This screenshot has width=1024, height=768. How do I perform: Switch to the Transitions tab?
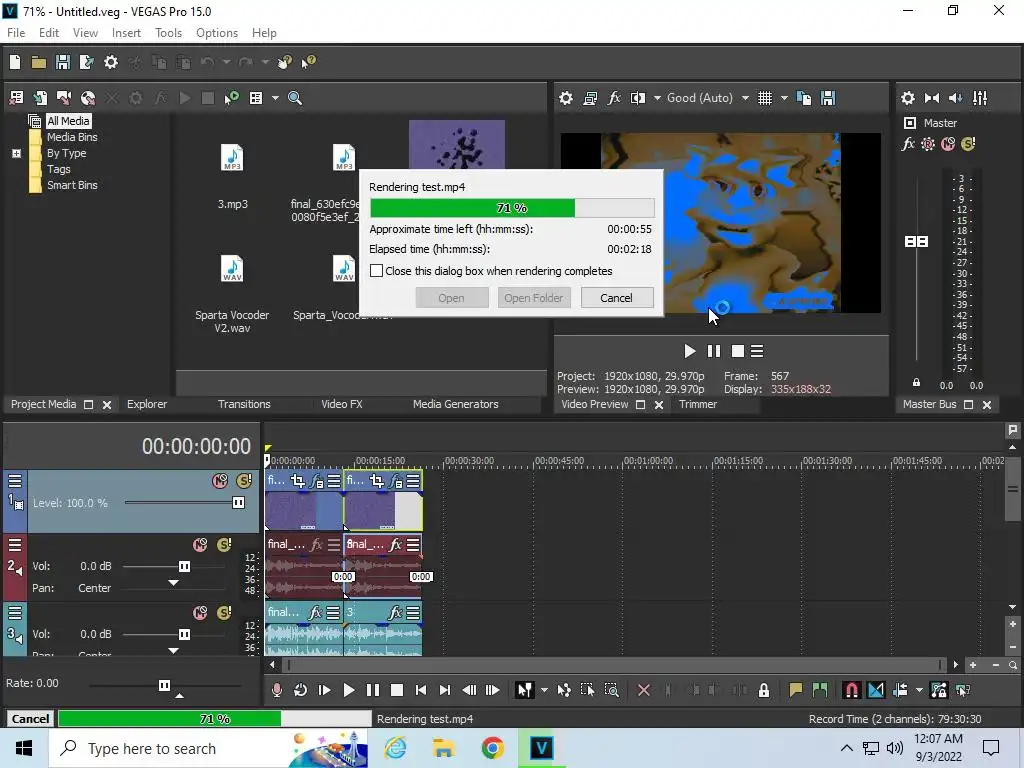(244, 404)
